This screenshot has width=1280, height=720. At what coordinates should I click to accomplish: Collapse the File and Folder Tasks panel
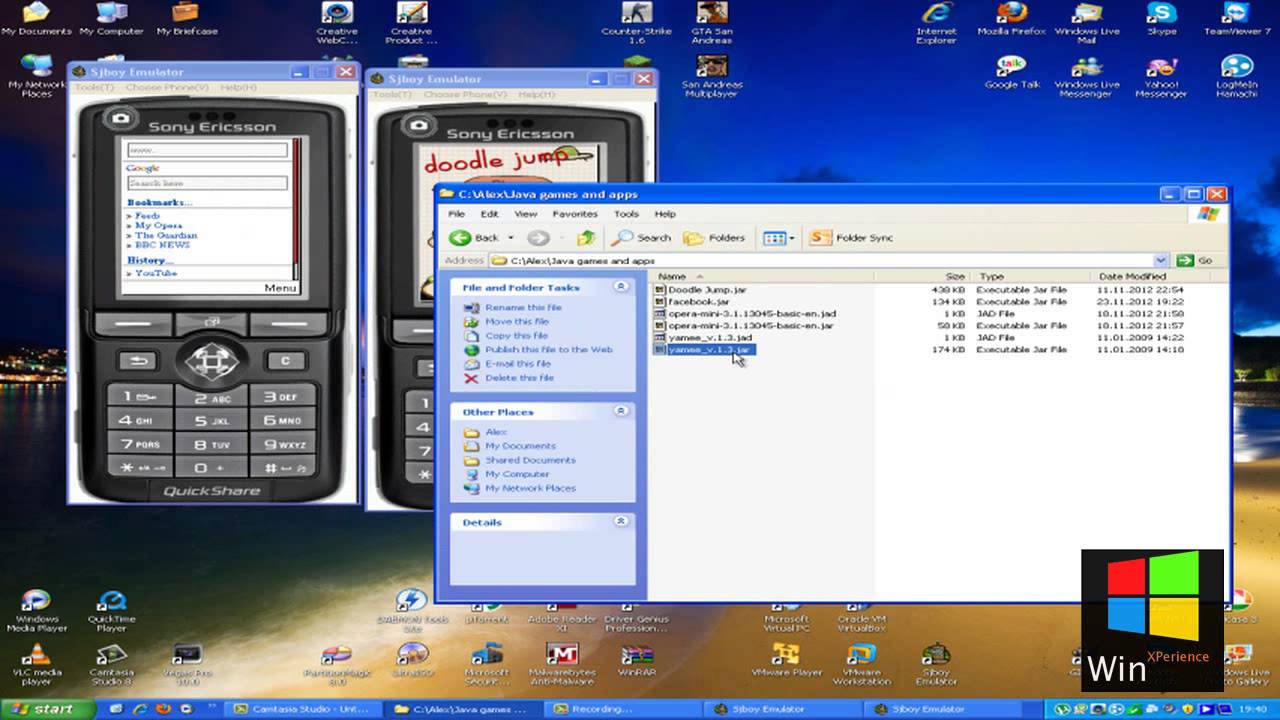tap(621, 287)
